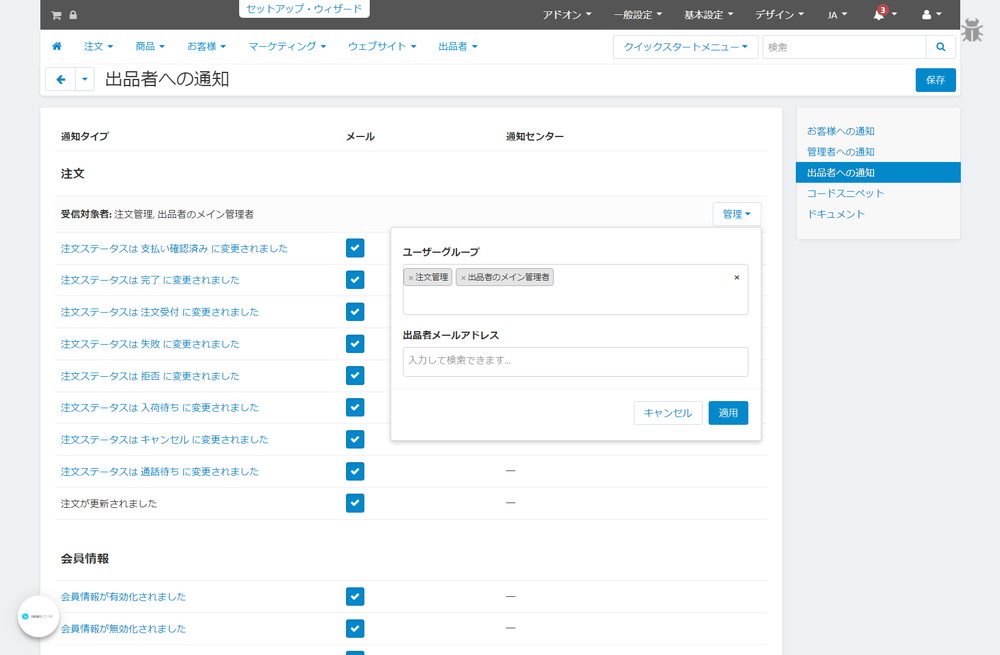Open the JA language dropdown
This screenshot has height=655, width=1000.
837,15
